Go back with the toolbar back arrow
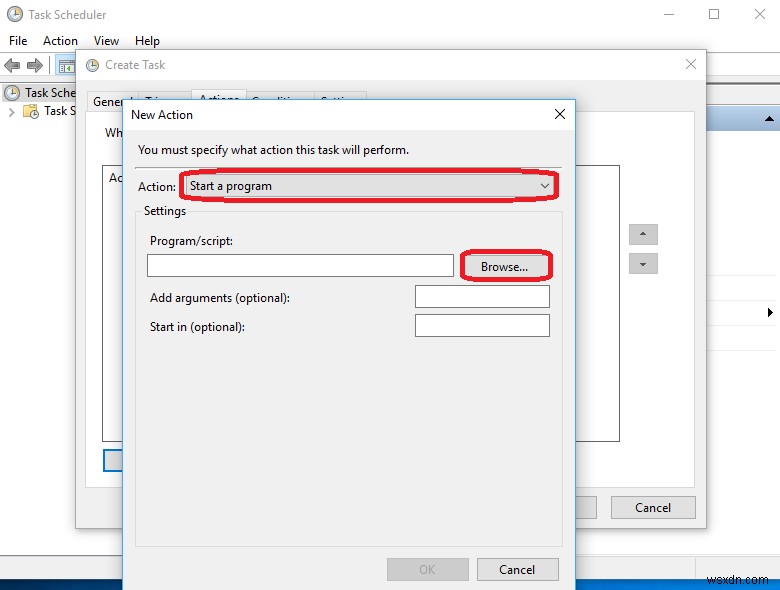The height and width of the screenshot is (590, 780). (x=12, y=65)
